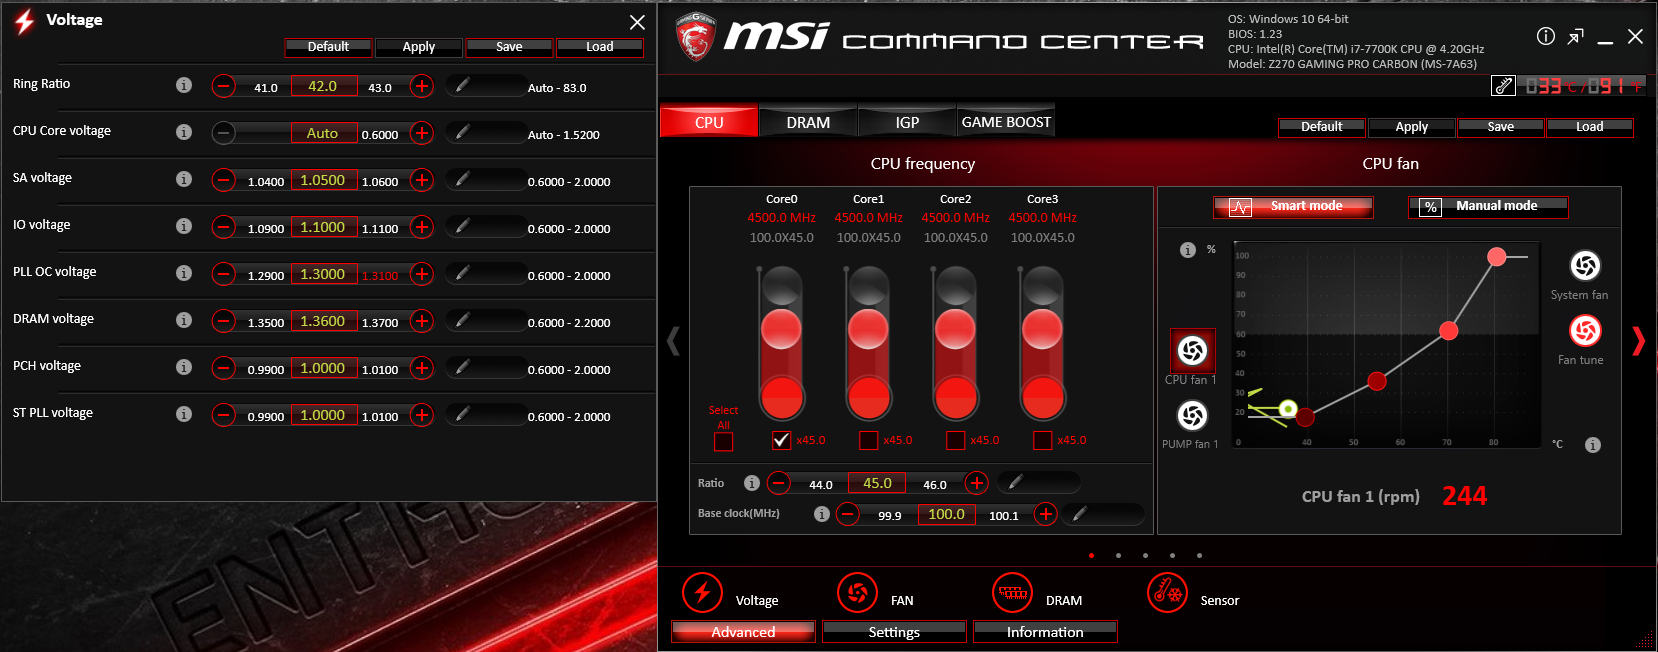Switch to the GAME BOOST tab
The height and width of the screenshot is (652, 1658).
coord(1006,122)
